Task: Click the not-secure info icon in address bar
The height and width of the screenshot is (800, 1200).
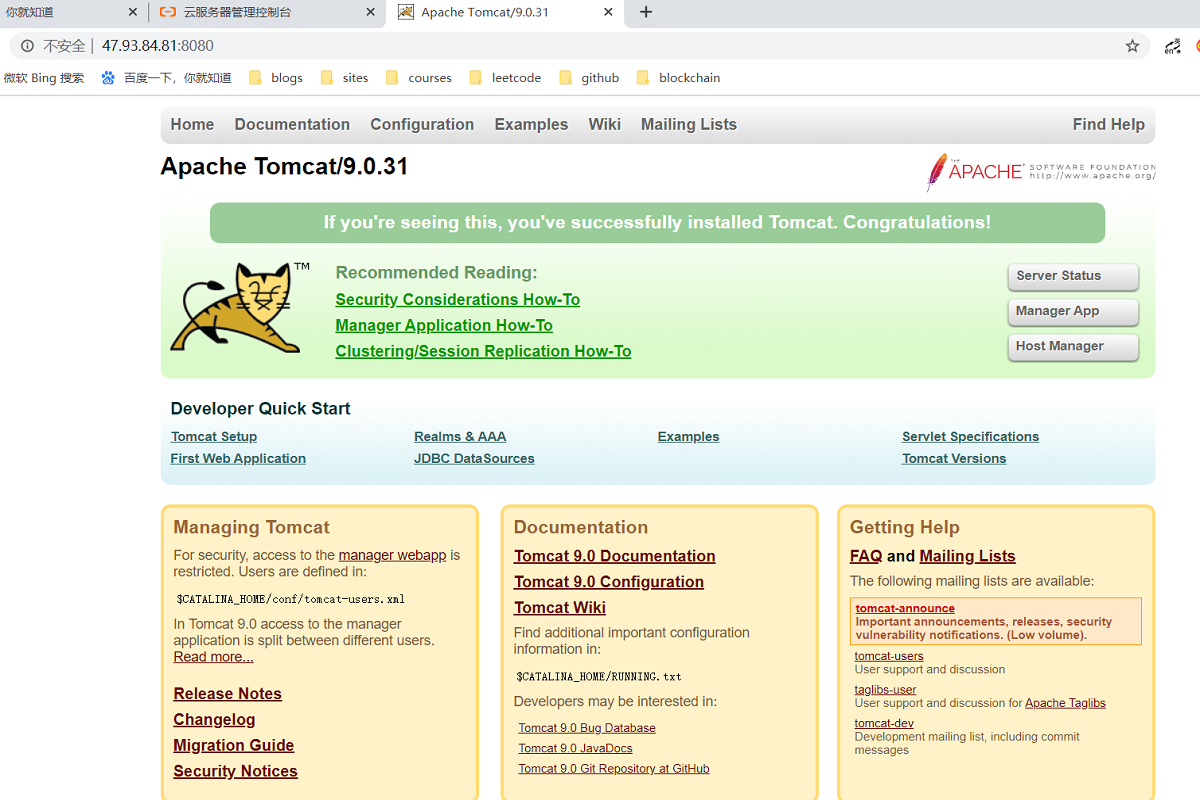Action: tap(27, 46)
